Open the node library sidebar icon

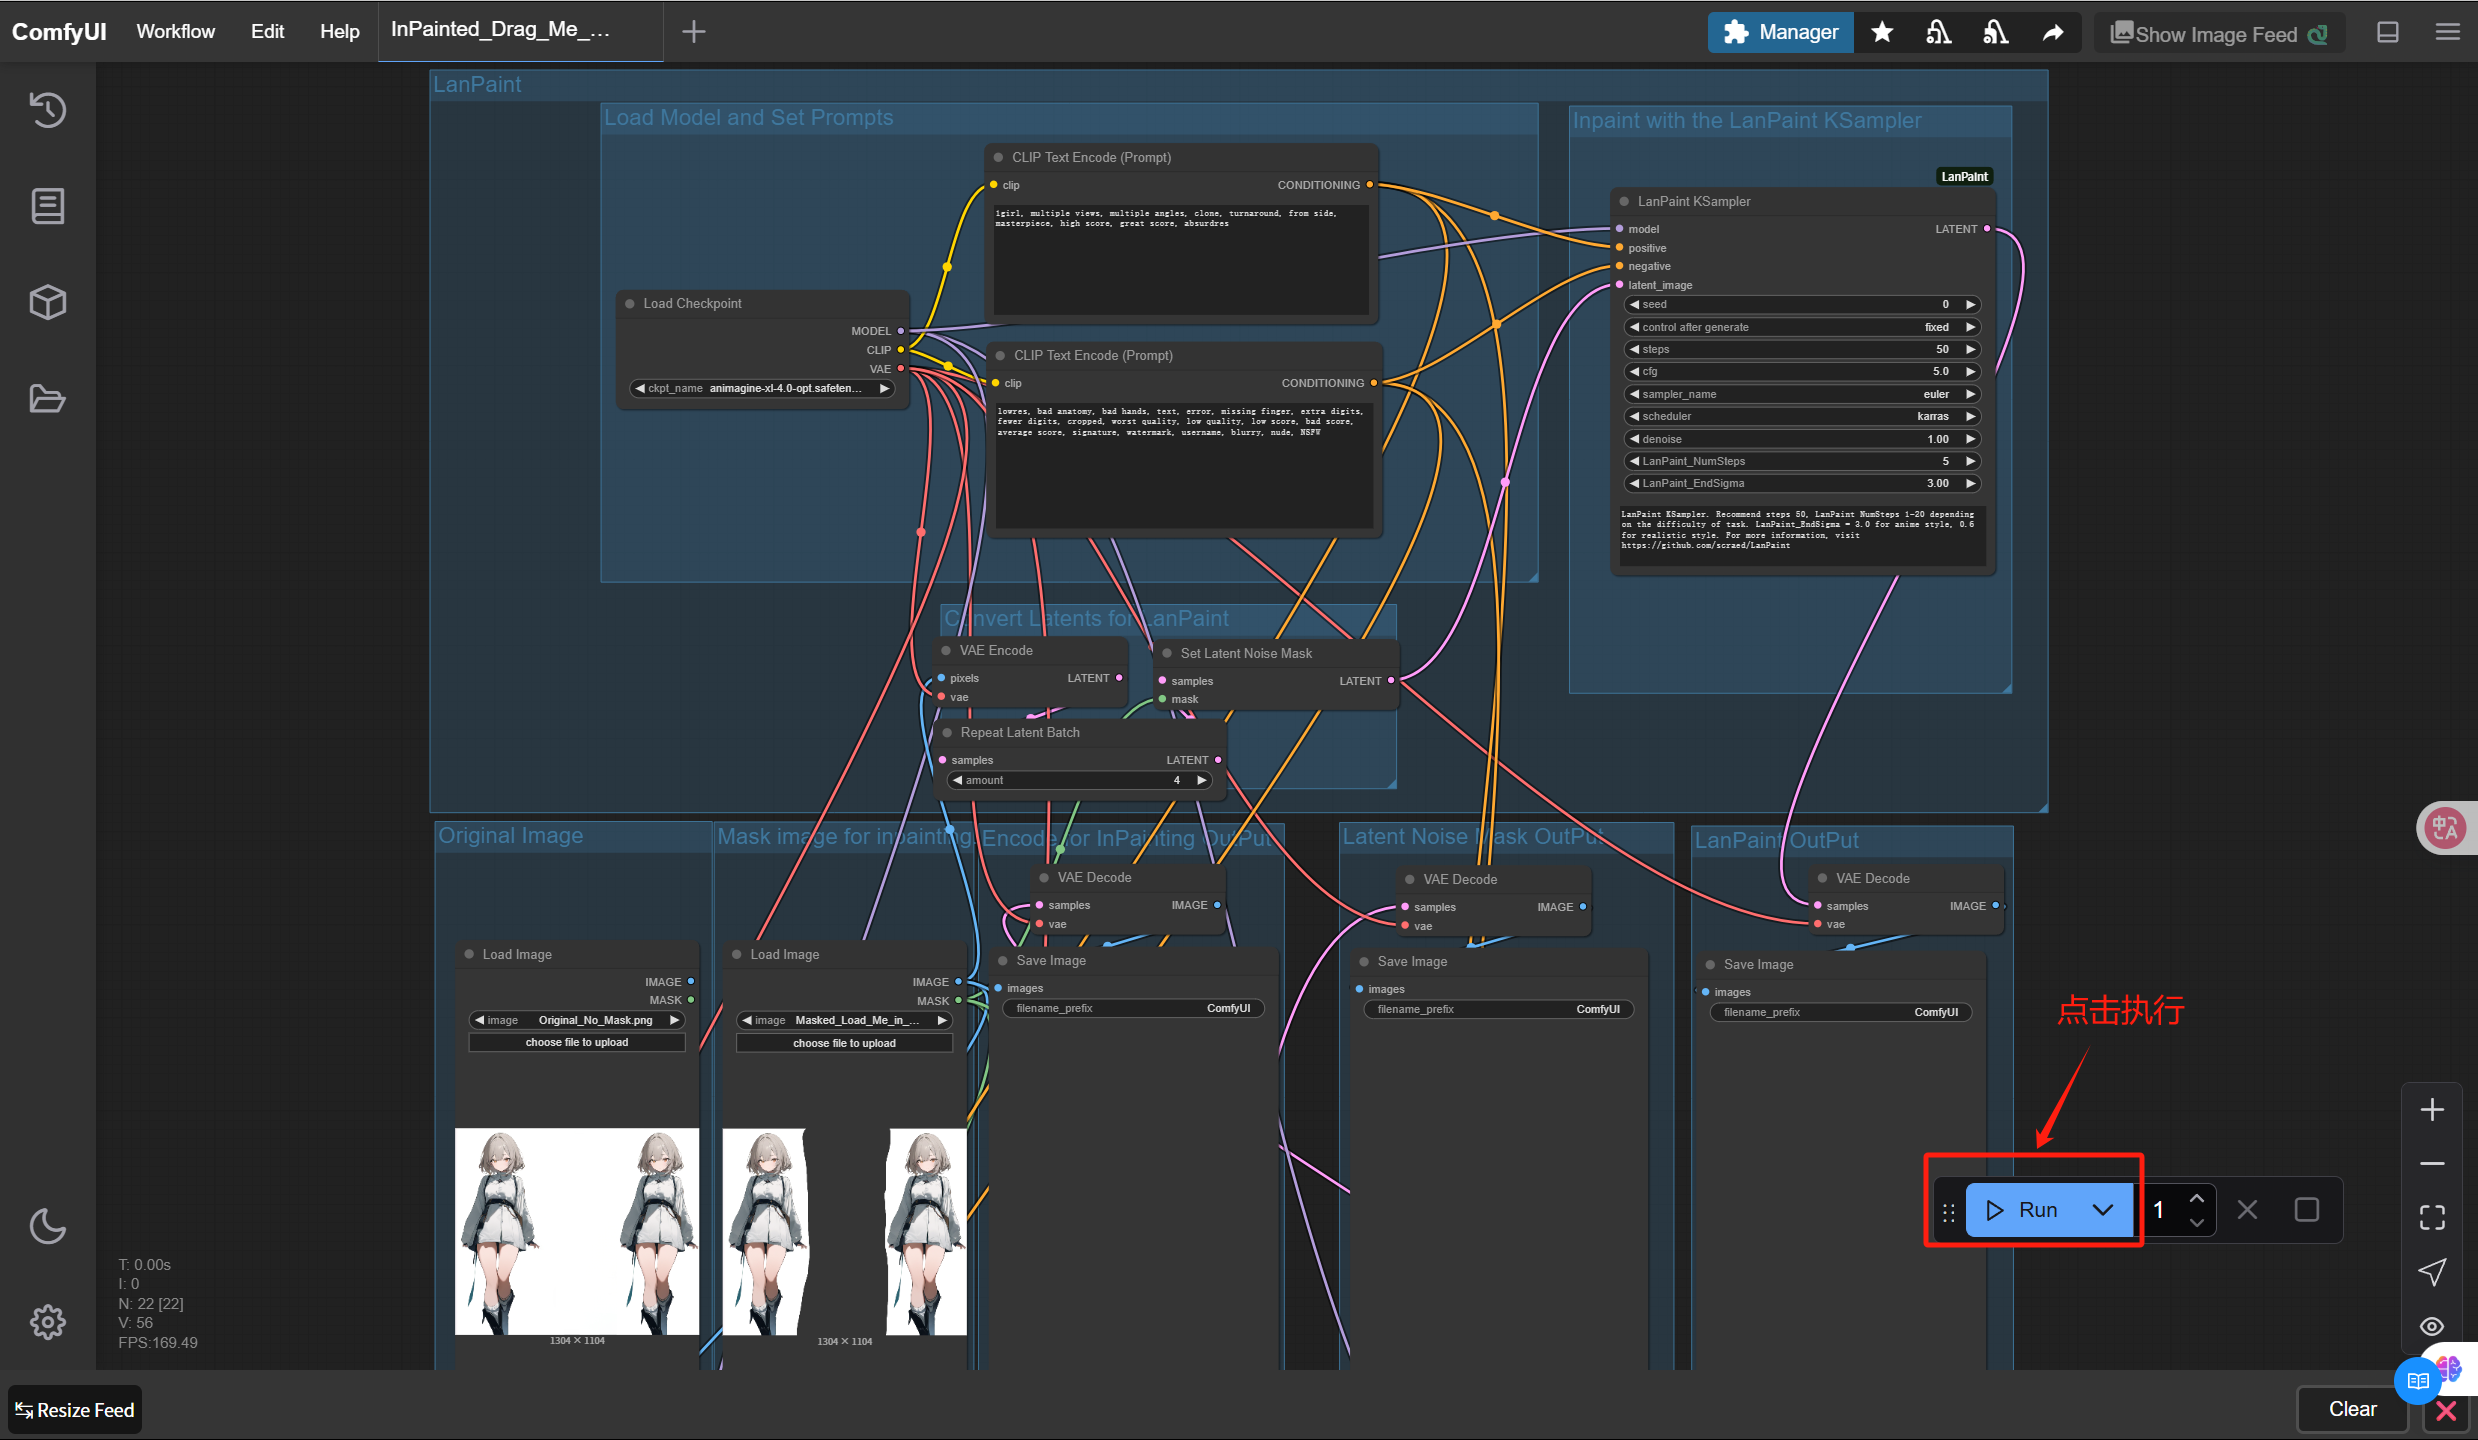(x=47, y=206)
